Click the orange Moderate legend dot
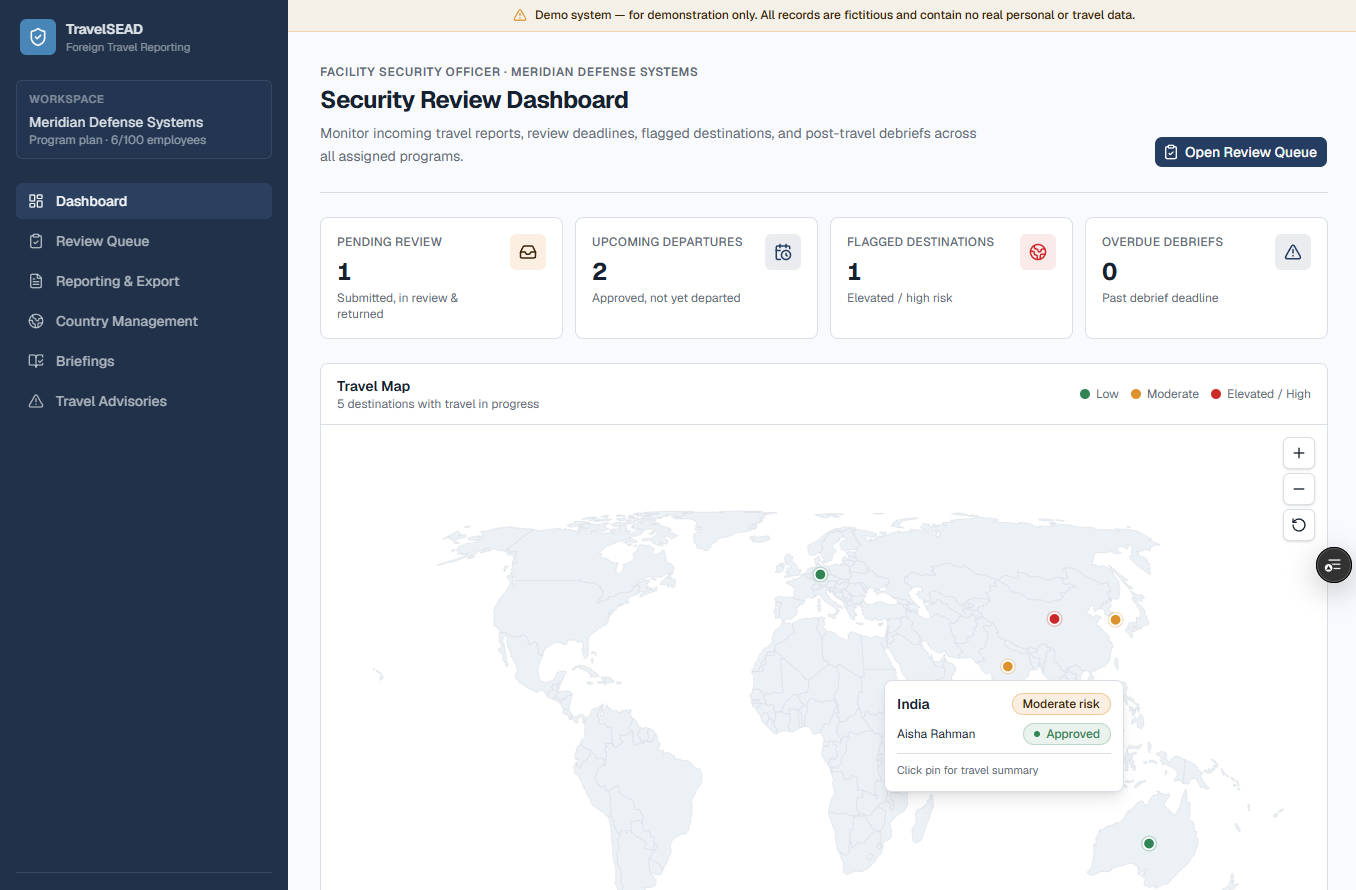The height and width of the screenshot is (890, 1356). pyautogui.click(x=1136, y=394)
